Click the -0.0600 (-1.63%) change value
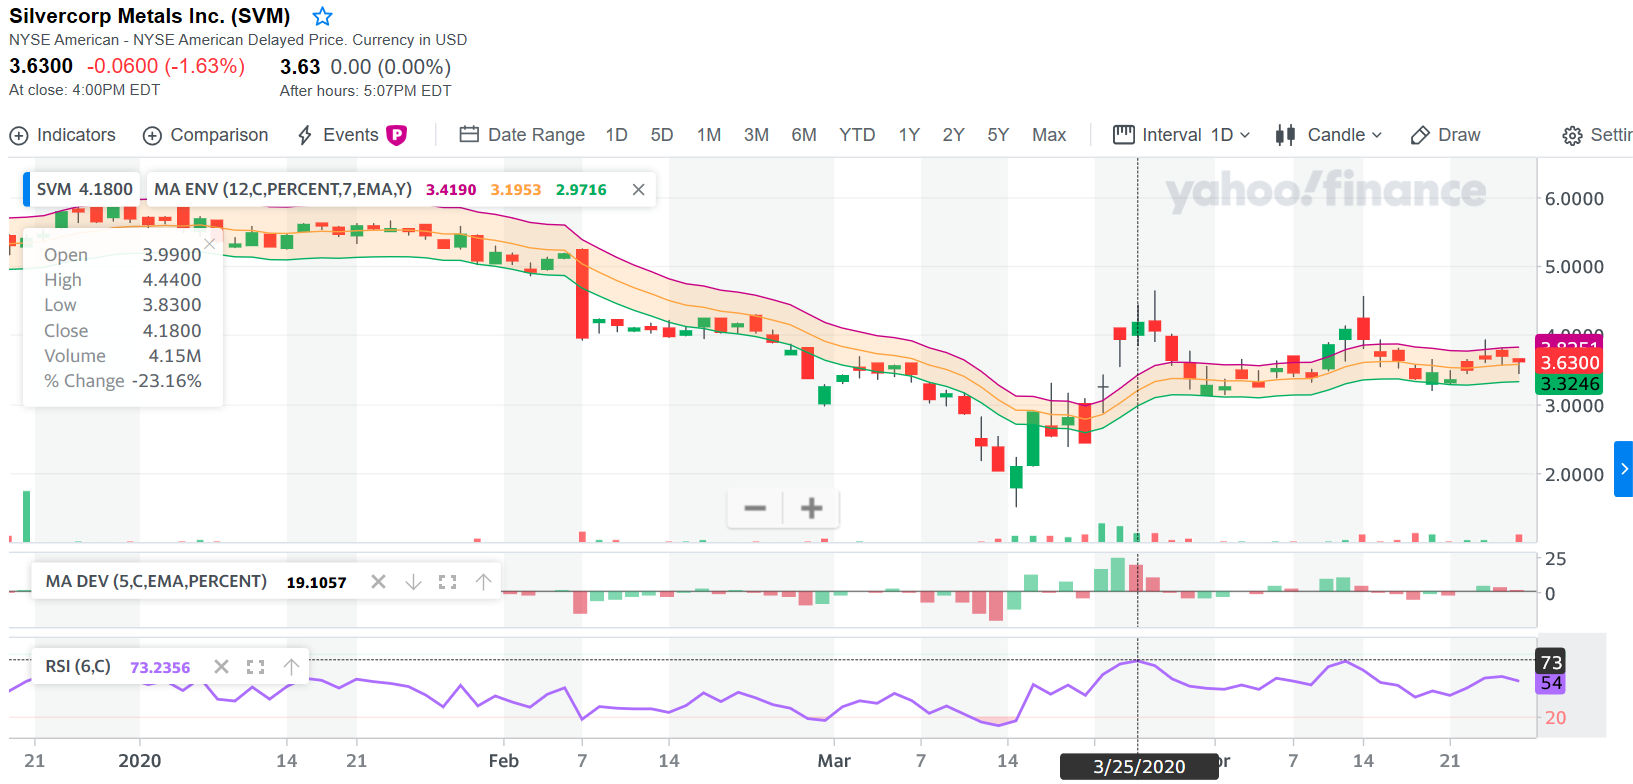 tap(166, 66)
